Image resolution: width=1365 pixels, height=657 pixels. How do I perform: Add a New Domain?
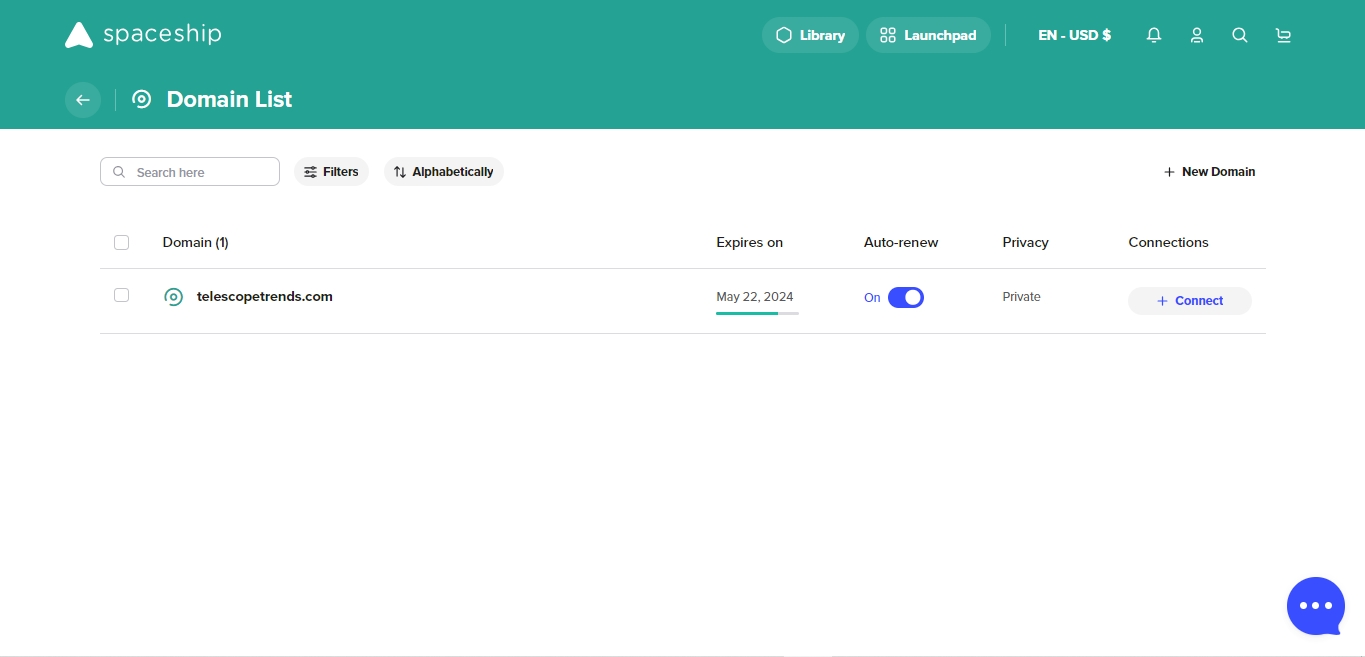(x=1209, y=172)
